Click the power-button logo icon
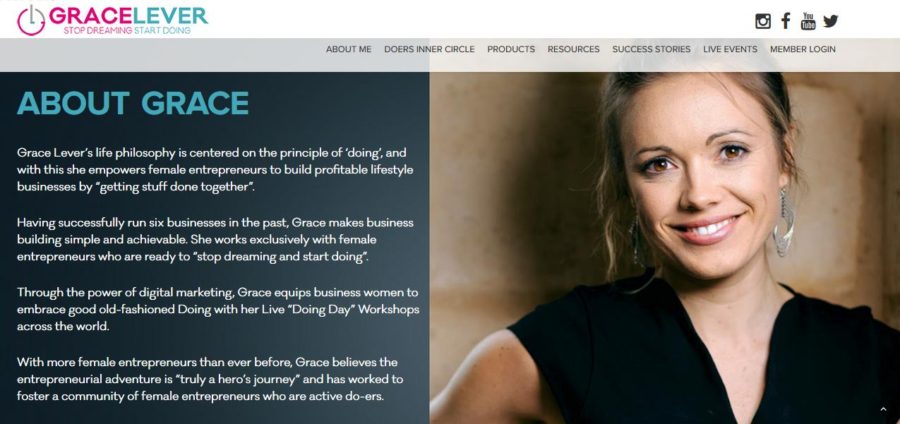 (x=31, y=21)
